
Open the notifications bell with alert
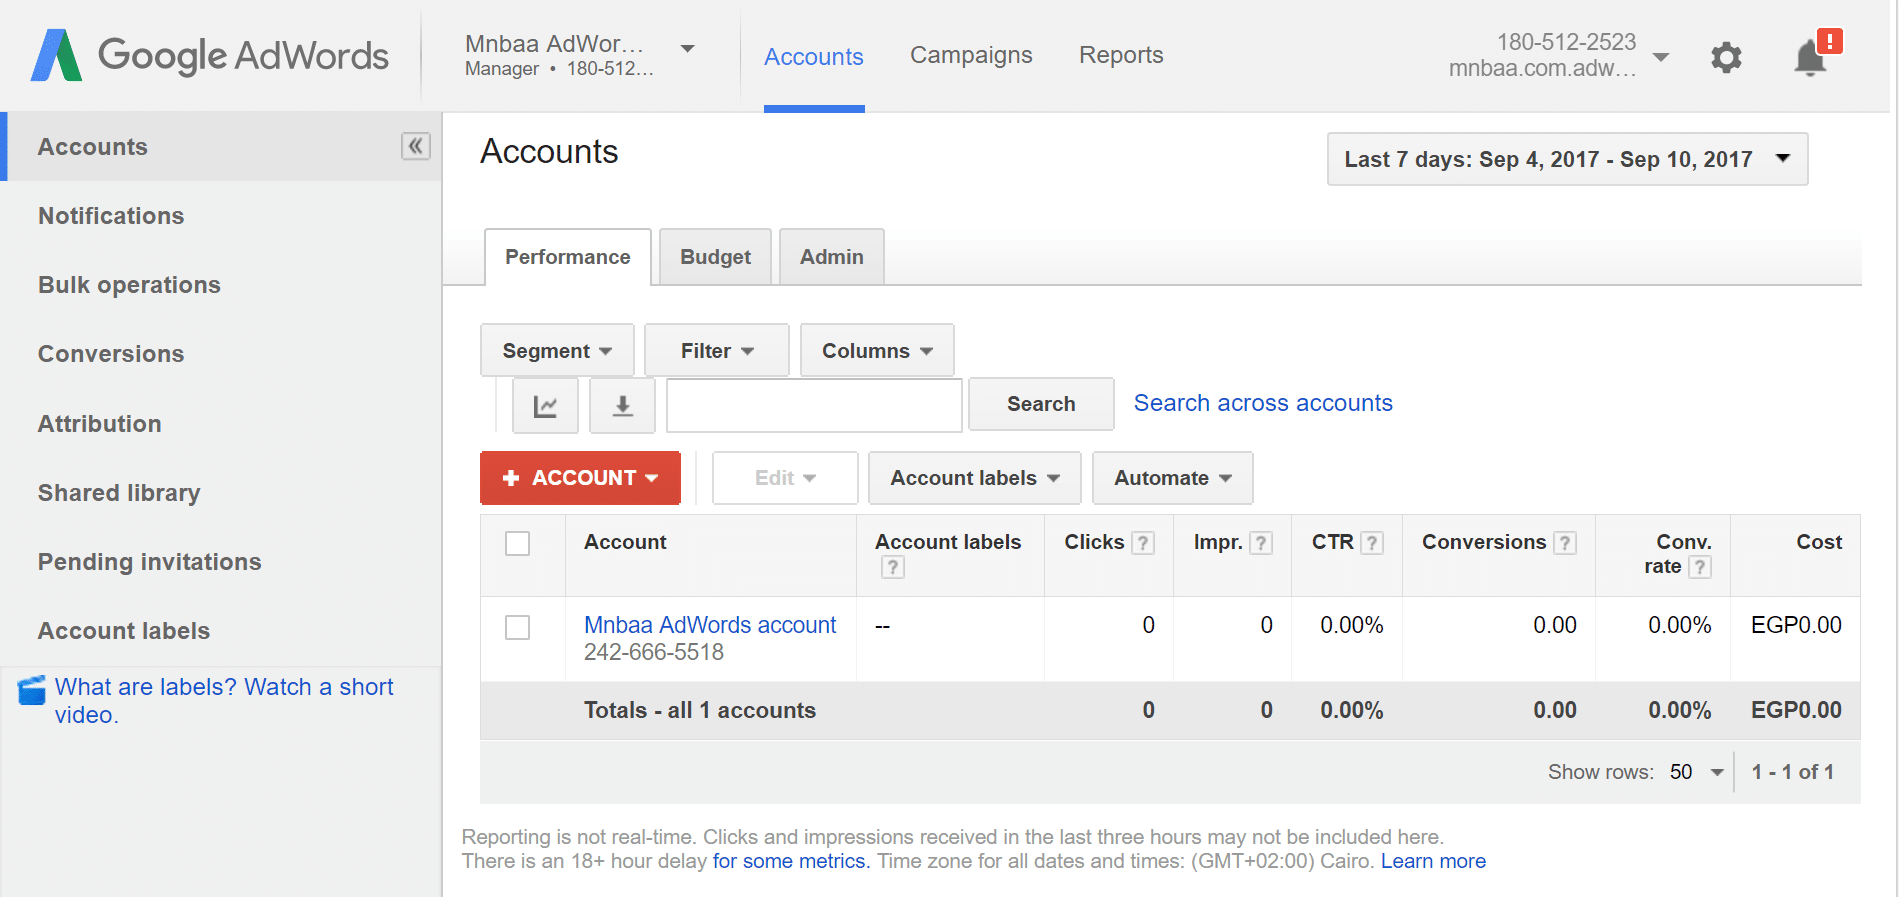pos(1816,55)
